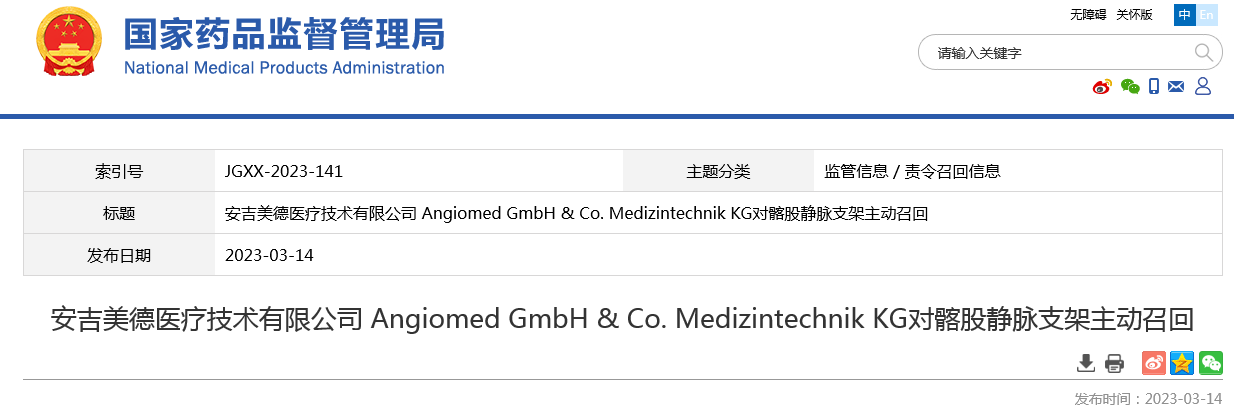The width and height of the screenshot is (1234, 415).
Task: Switch to 关怀版 care version
Action: 1134,15
